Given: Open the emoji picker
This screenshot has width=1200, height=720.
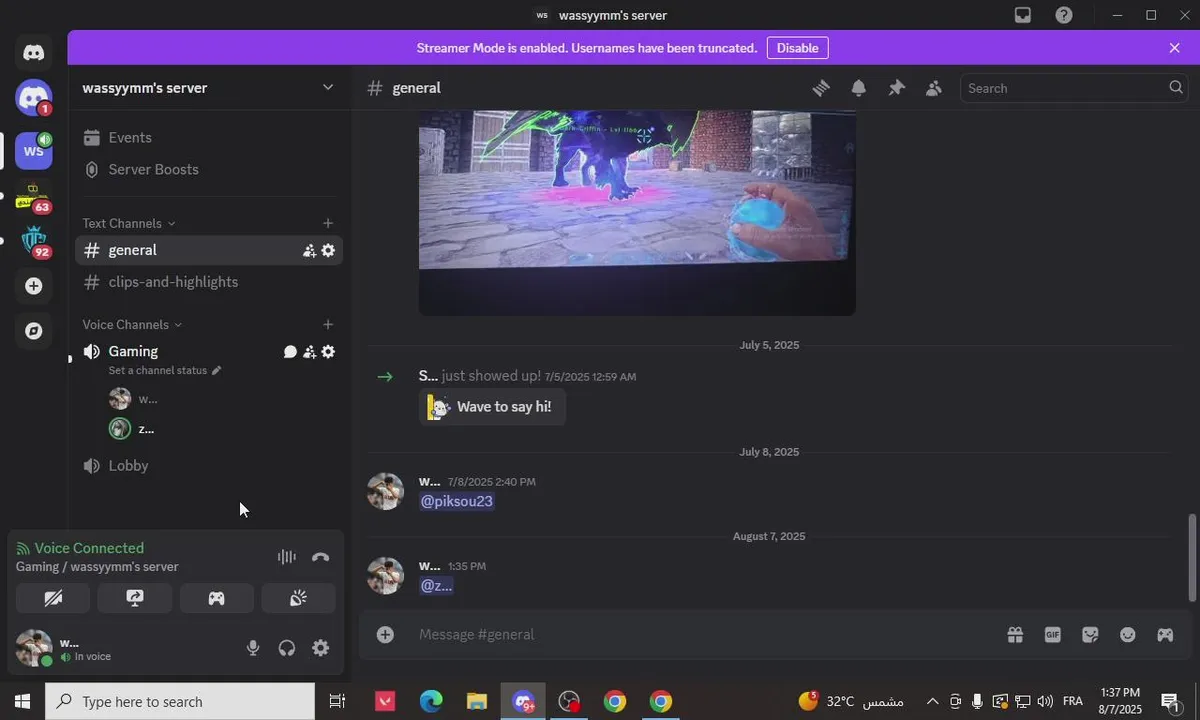Looking at the screenshot, I should [1127, 634].
